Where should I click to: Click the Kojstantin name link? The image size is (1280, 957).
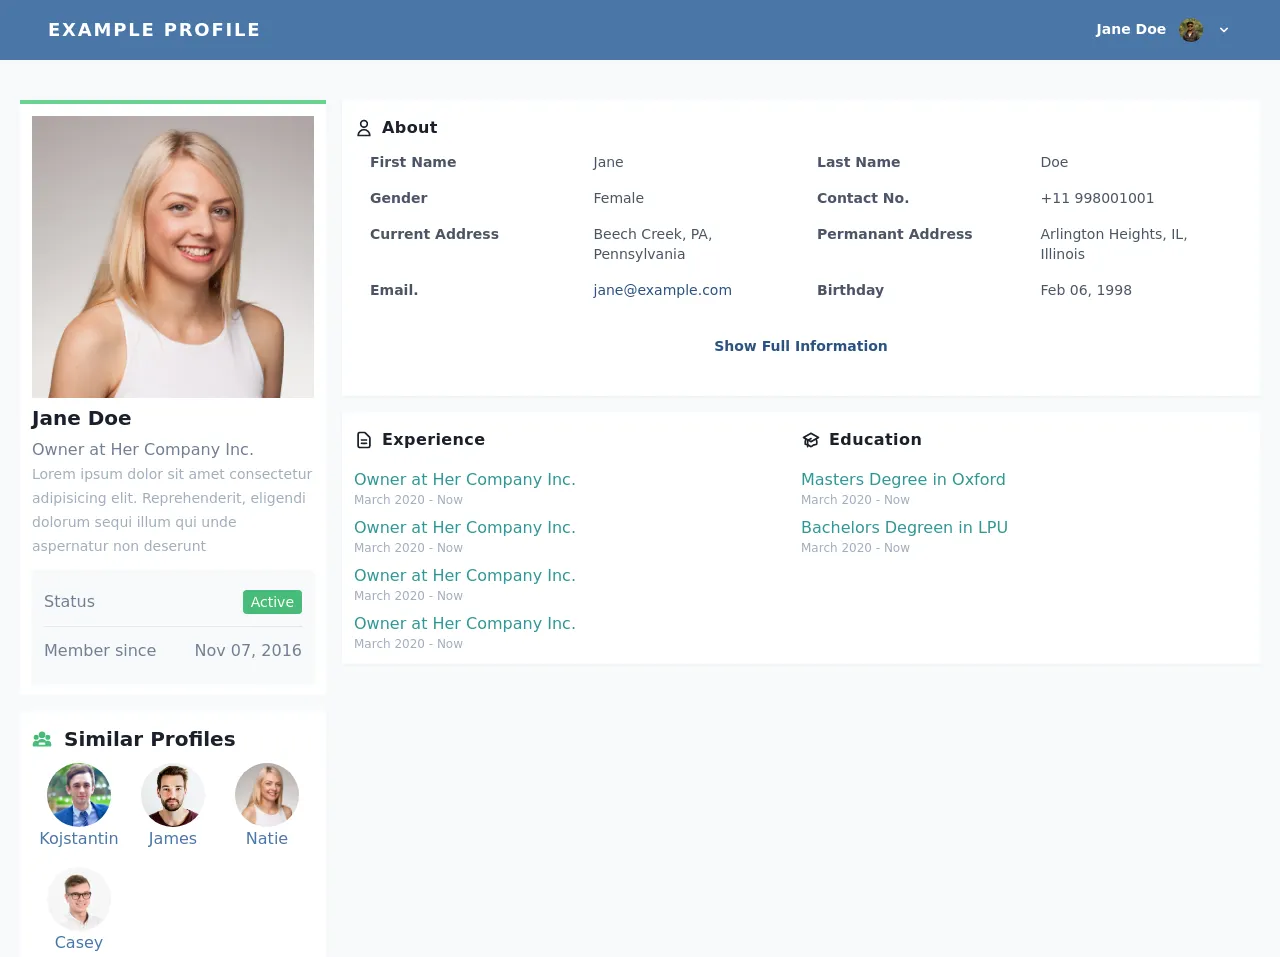point(79,838)
